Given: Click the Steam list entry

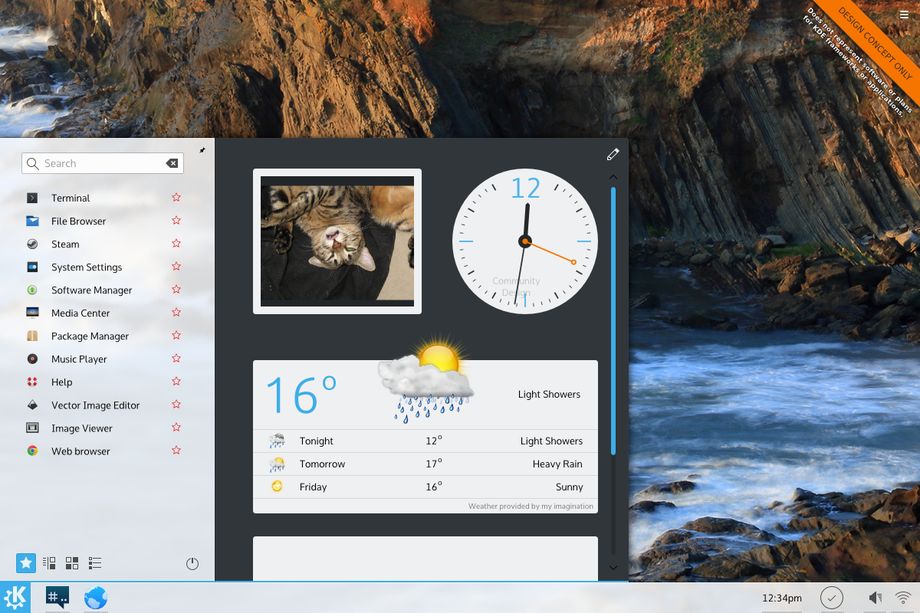Looking at the screenshot, I should [x=65, y=244].
